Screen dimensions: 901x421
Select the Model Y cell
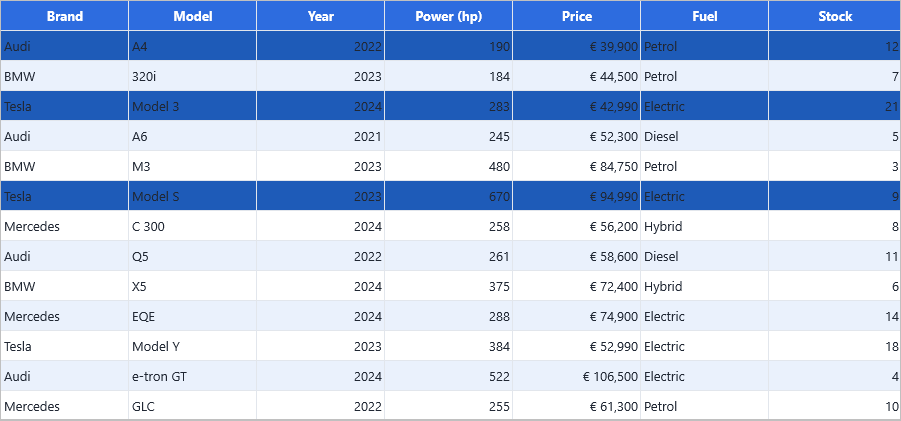coord(192,346)
